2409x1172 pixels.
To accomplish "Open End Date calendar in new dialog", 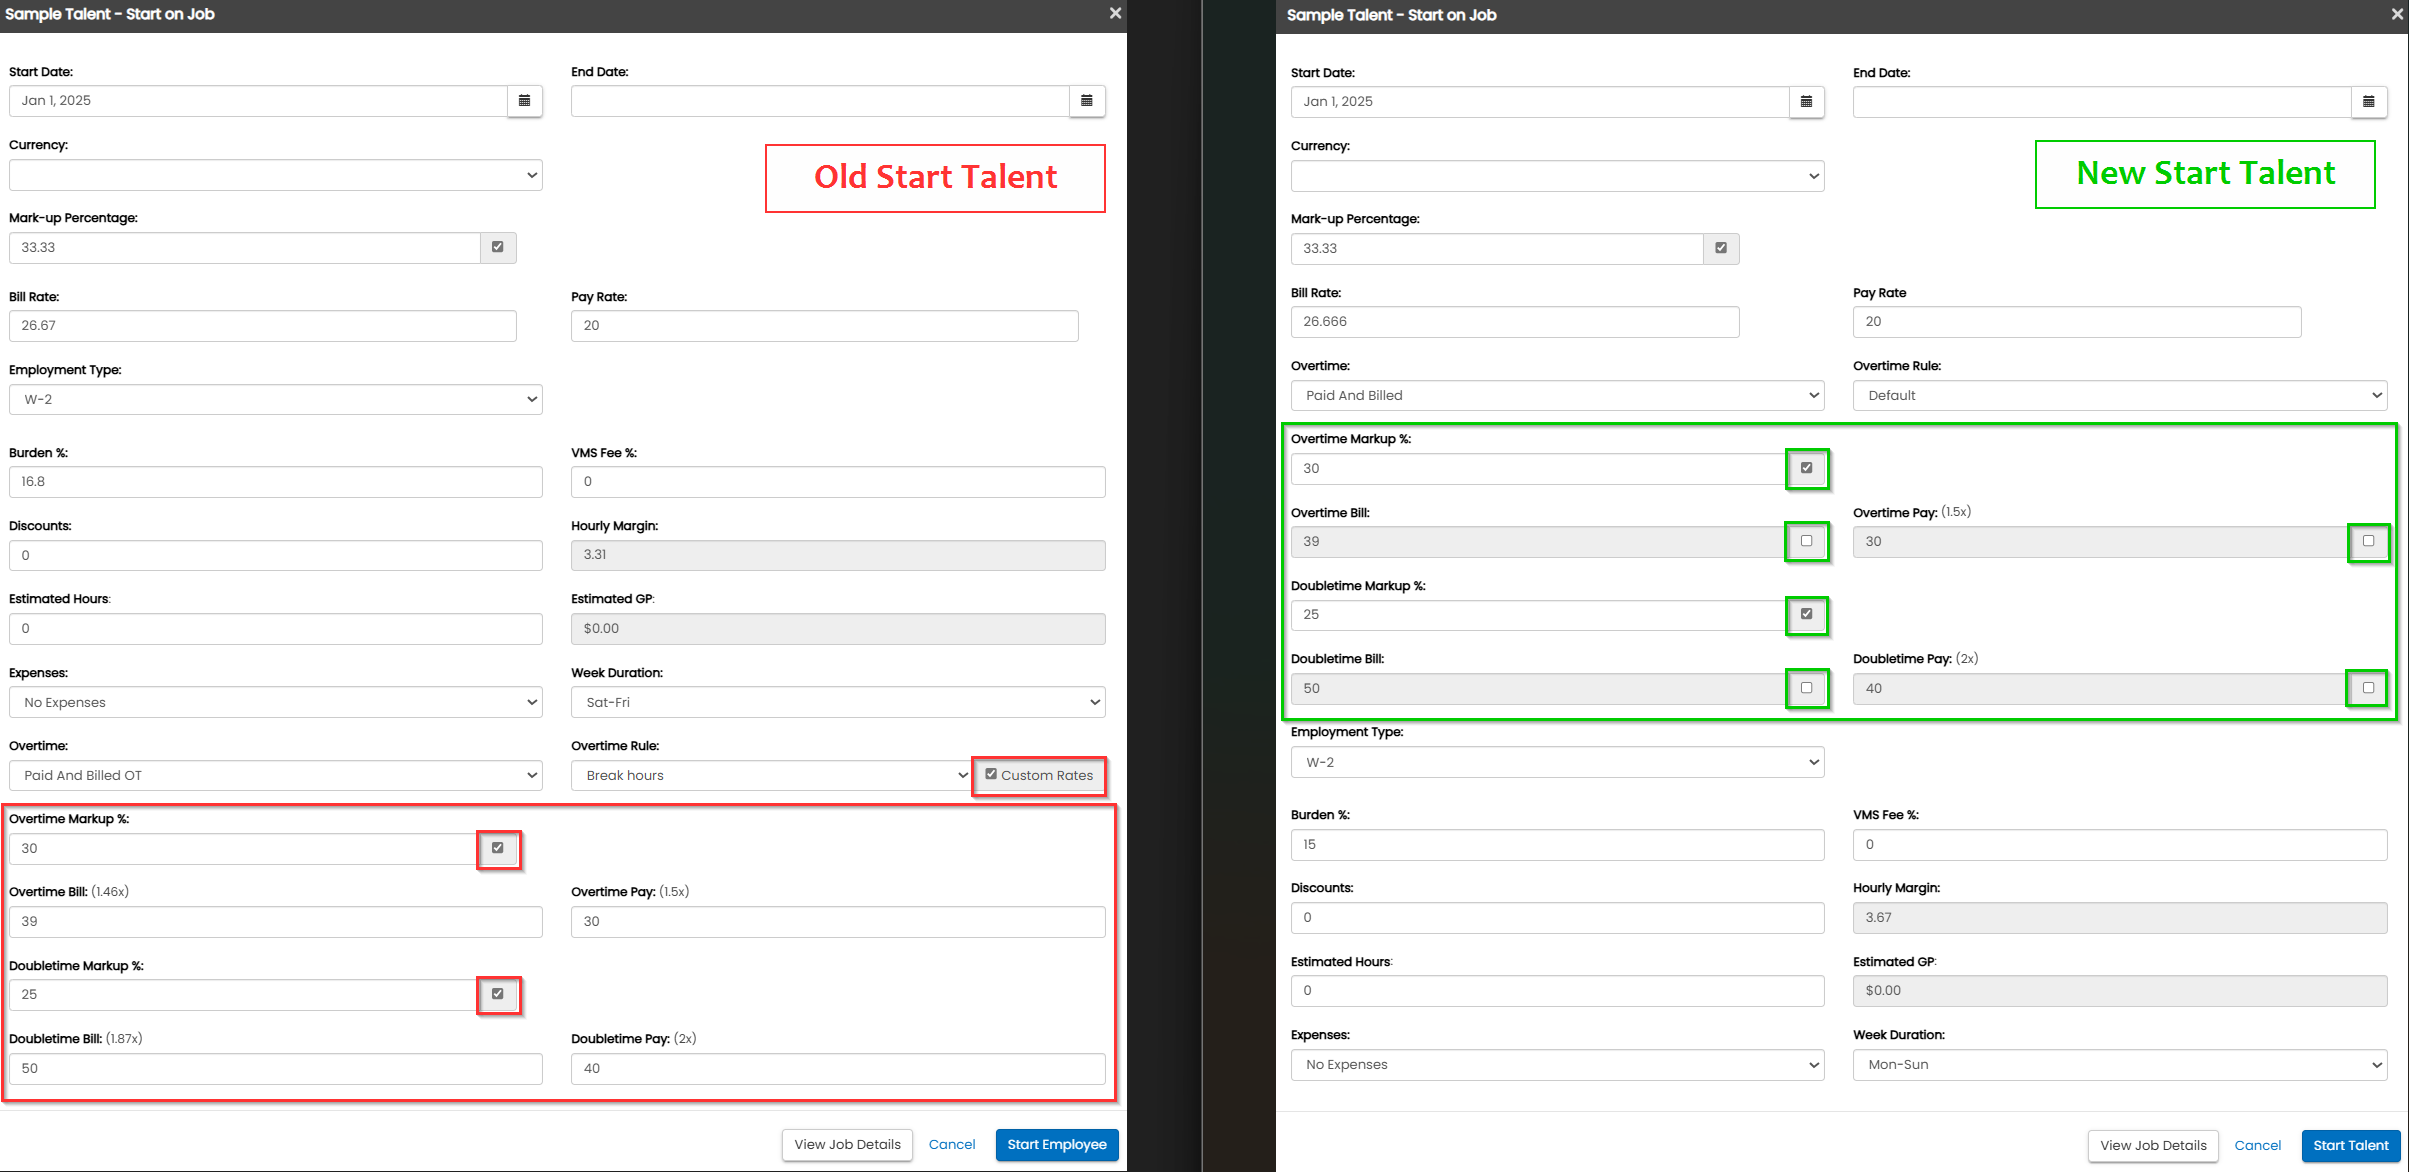I will [x=2368, y=102].
